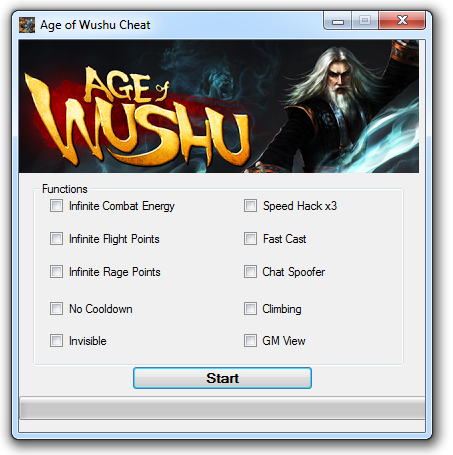Check the Climbing checkbox
The height and width of the screenshot is (455, 453).
(x=250, y=309)
